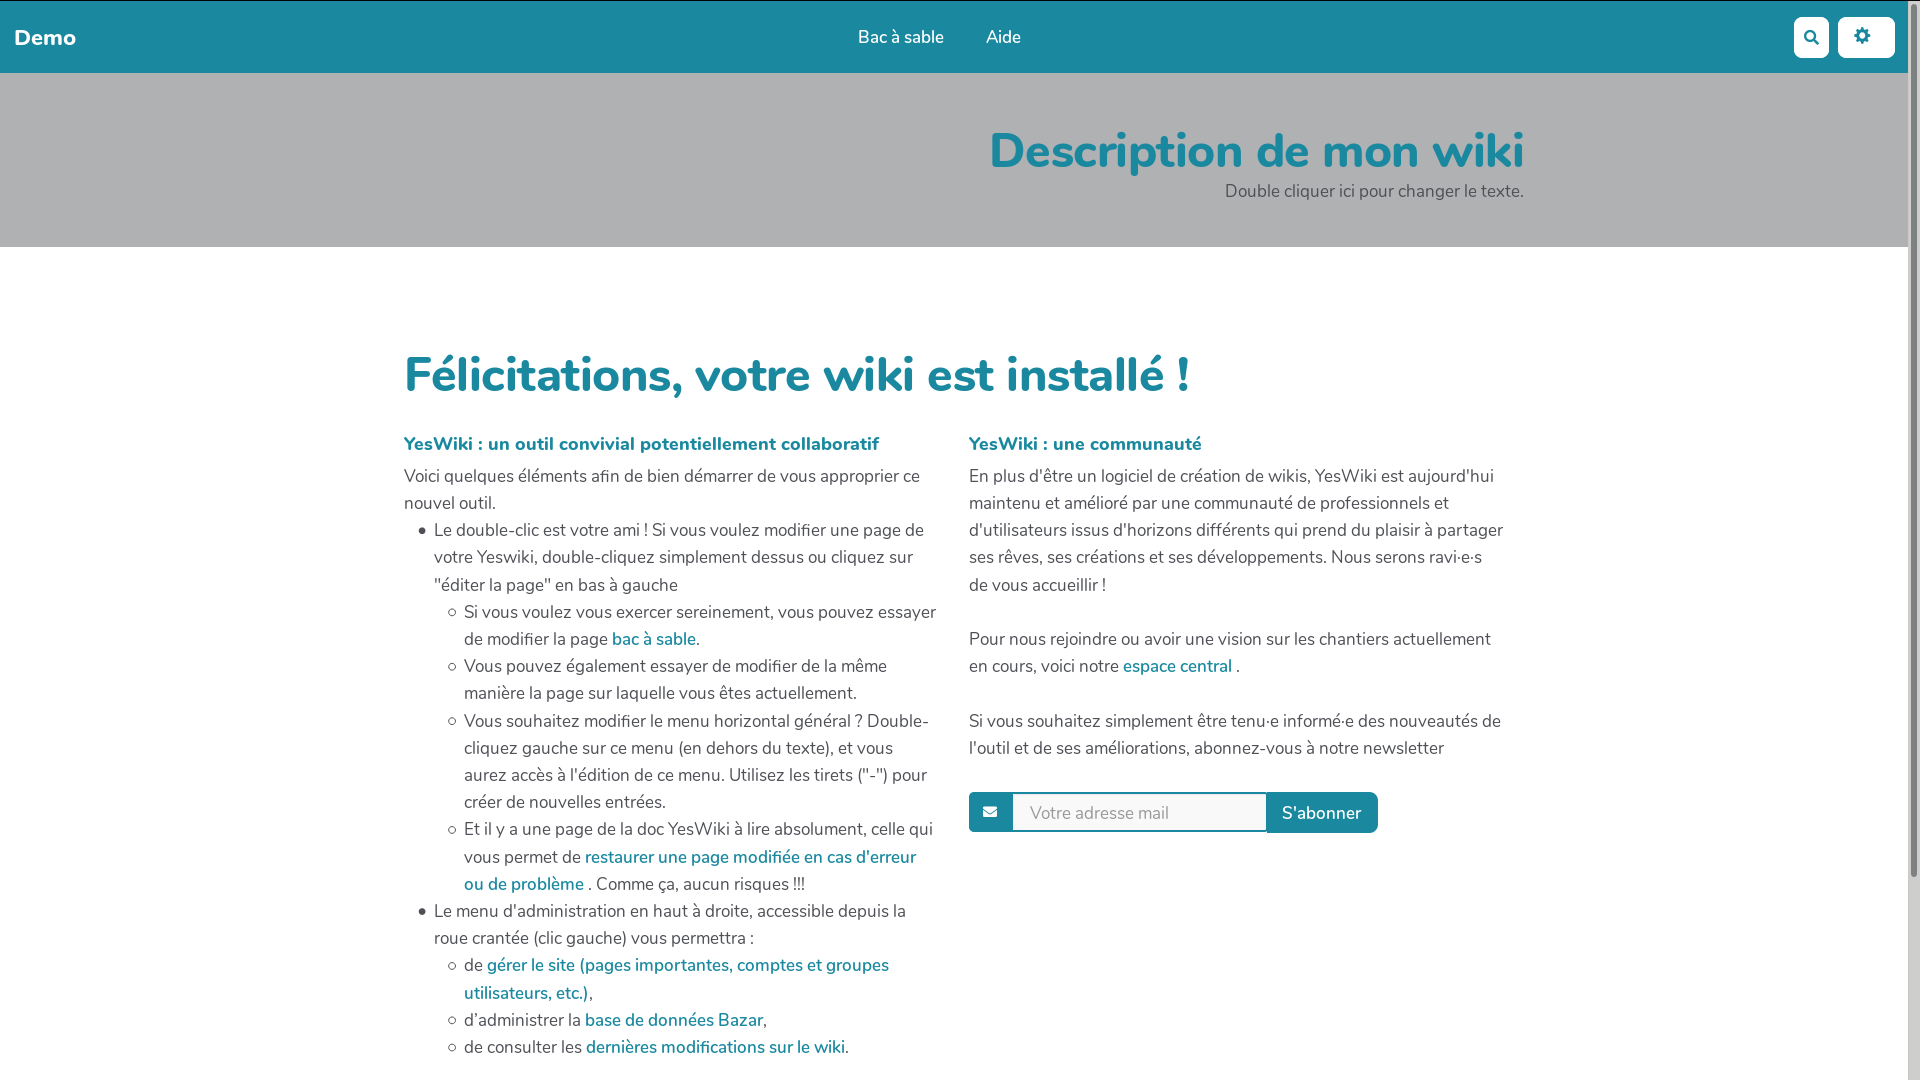Select the Aide help menu item
This screenshot has width=1920, height=1080.
pyautogui.click(x=1004, y=37)
